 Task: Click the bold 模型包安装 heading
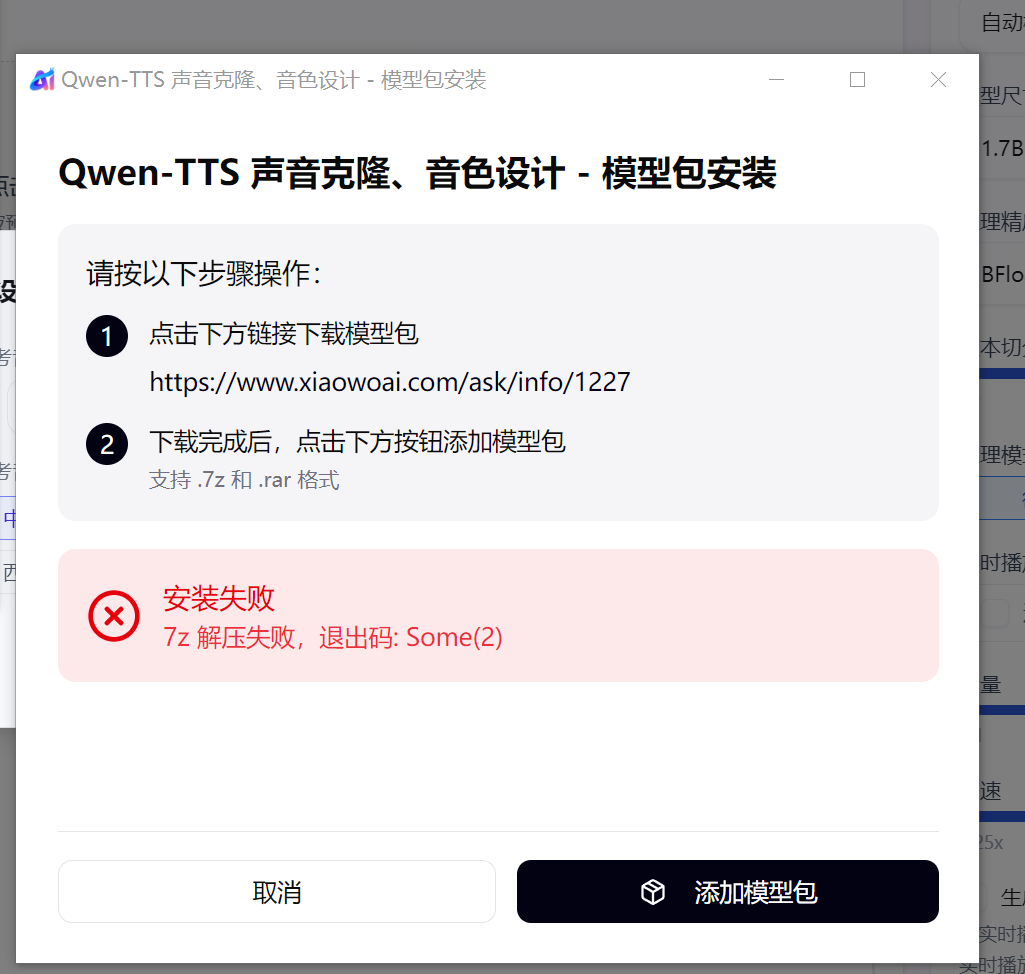pyautogui.click(x=688, y=173)
